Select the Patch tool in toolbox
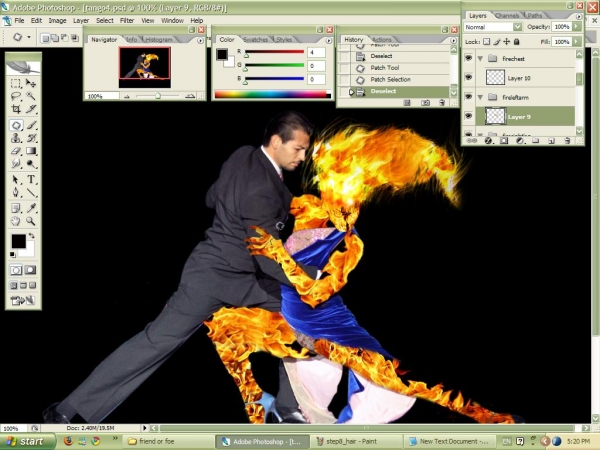Screen dimensions: 600x450 [x=16, y=125]
